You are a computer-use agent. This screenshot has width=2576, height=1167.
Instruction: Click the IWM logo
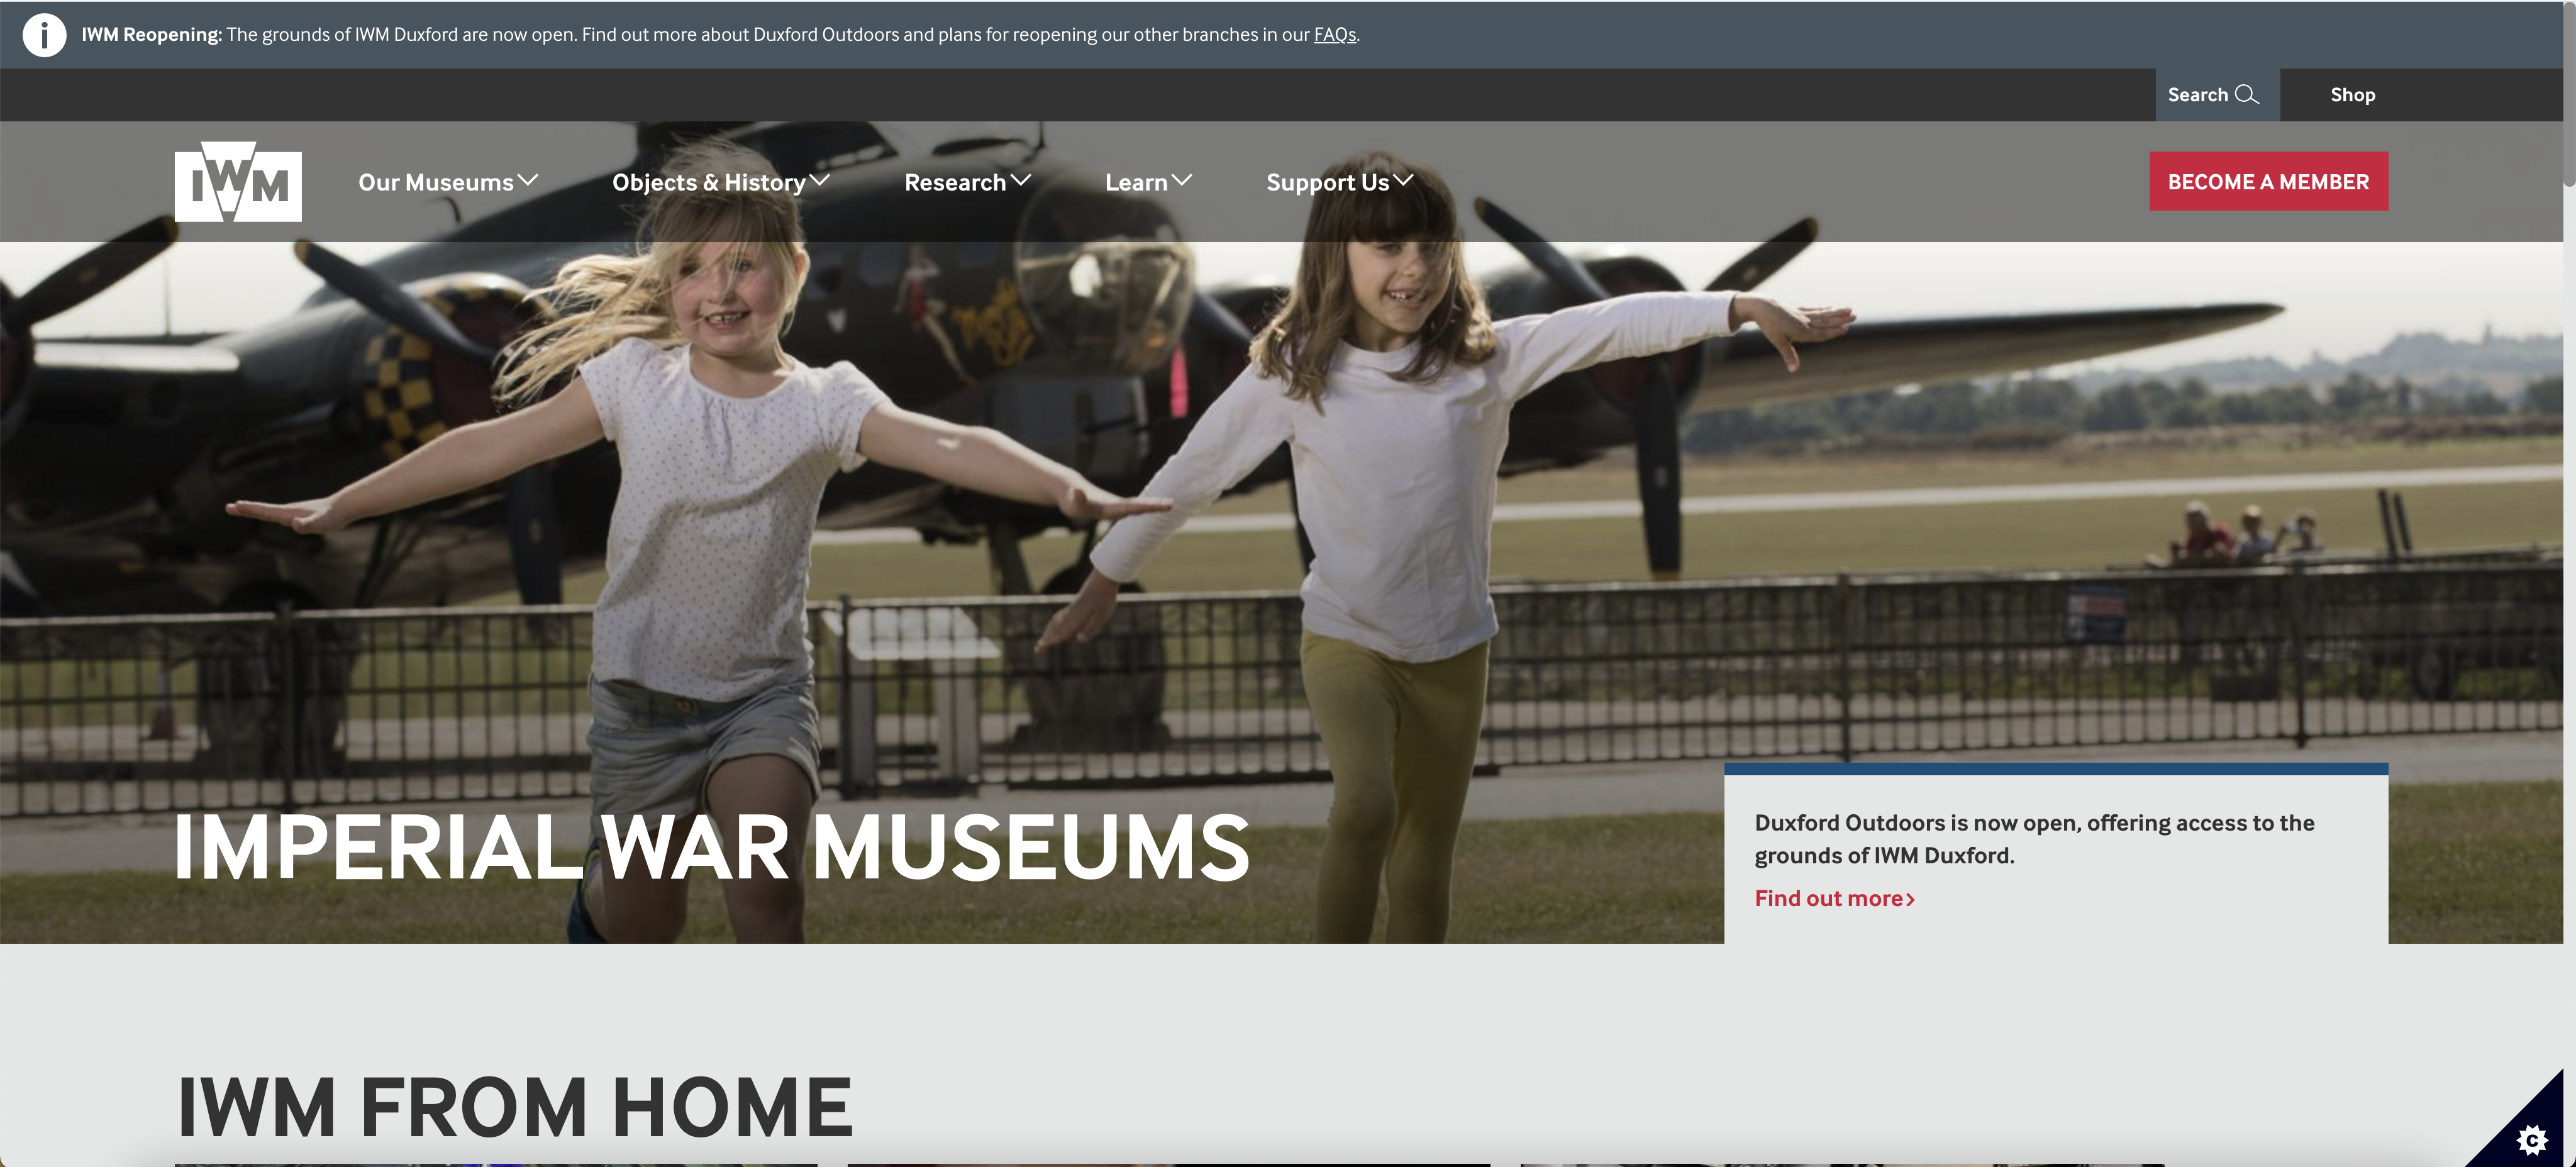[238, 182]
